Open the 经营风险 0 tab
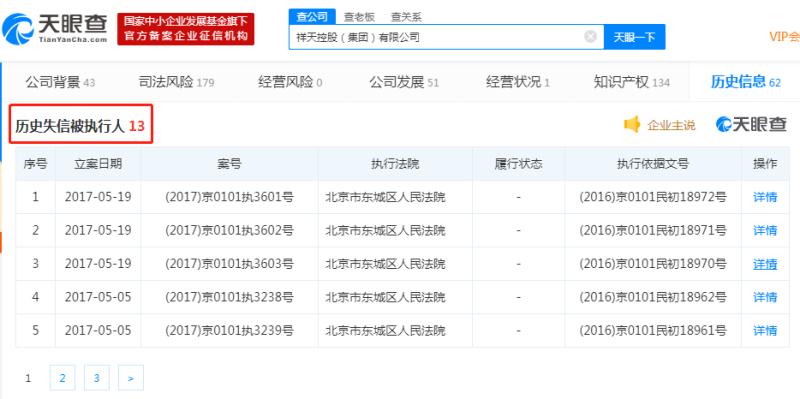The image size is (800, 399). pyautogui.click(x=290, y=82)
